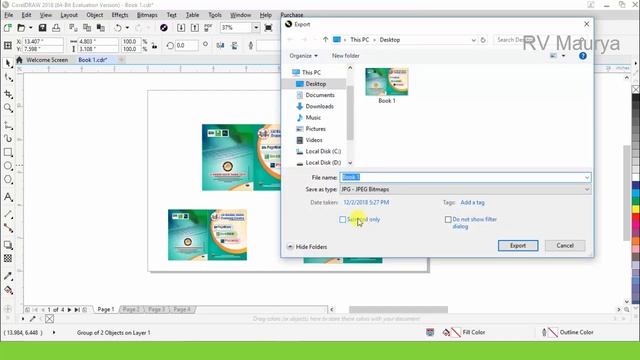Refresh the Desktop folder listing

[x=483, y=40]
